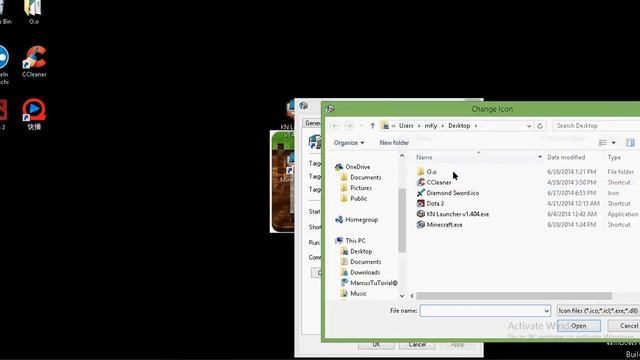Sort by the Type column header

tap(614, 157)
